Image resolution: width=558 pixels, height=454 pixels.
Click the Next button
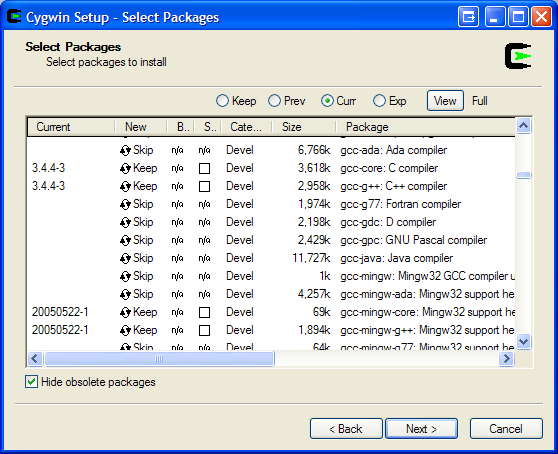click(x=422, y=429)
